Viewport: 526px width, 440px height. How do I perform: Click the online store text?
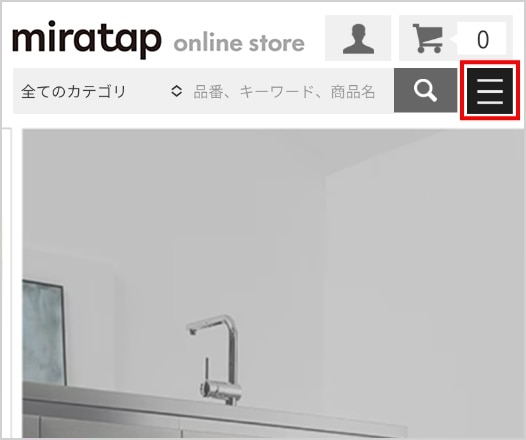tap(239, 44)
